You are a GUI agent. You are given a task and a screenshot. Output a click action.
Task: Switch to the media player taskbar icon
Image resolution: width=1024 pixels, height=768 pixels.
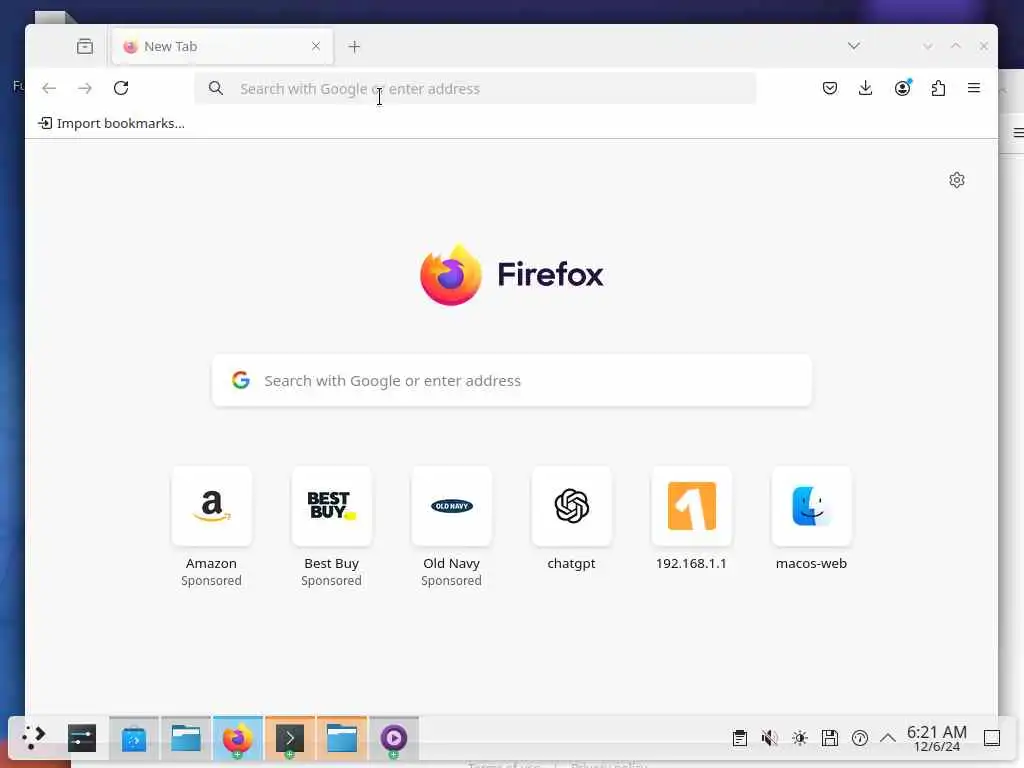click(394, 738)
